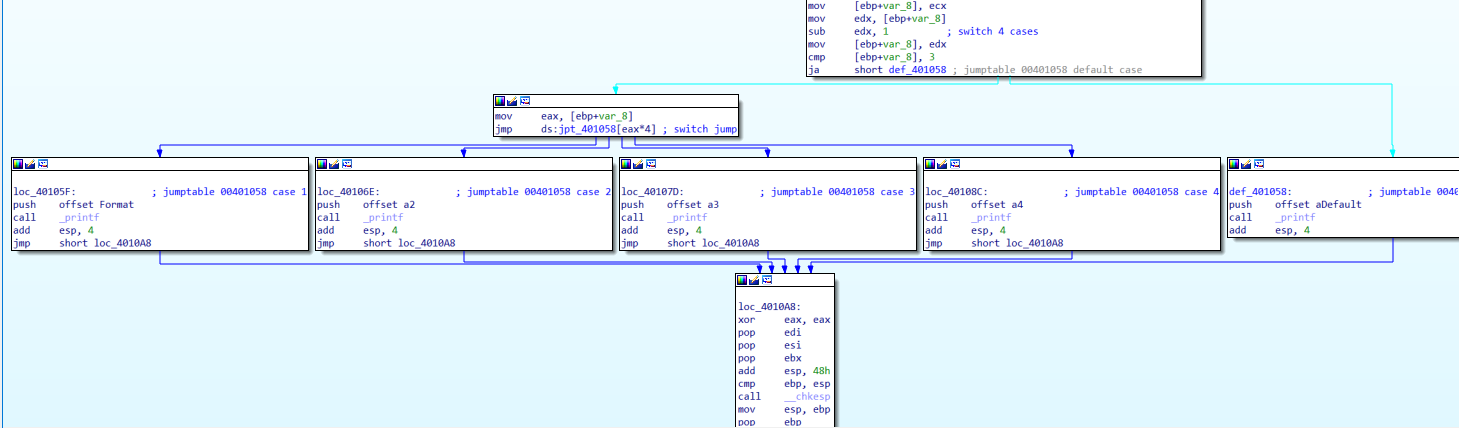Screen dimensions: 1459x428
Task: Click 'cmp ebp, esp' instruction line
Action: [784, 384]
